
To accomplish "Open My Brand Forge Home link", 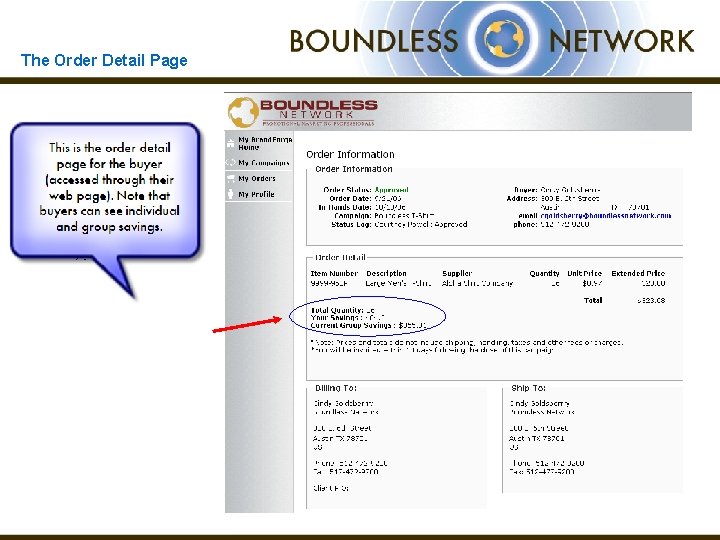I will point(265,143).
